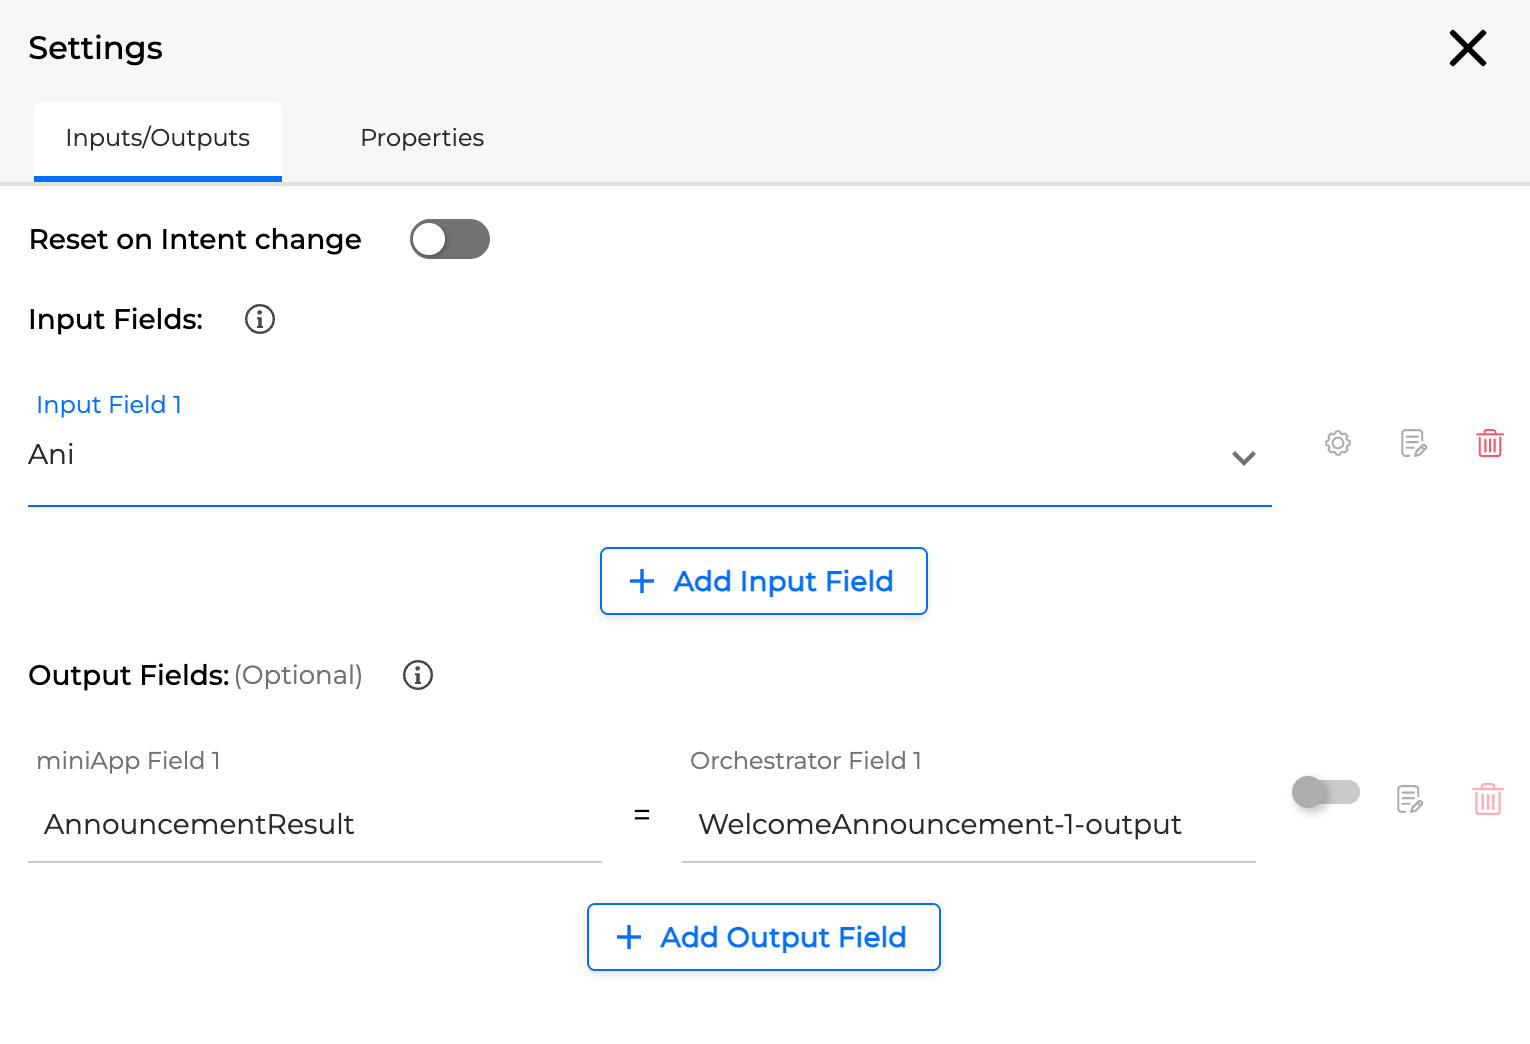
Task: Toggle the switch on the output field row
Action: pyautogui.click(x=1325, y=791)
